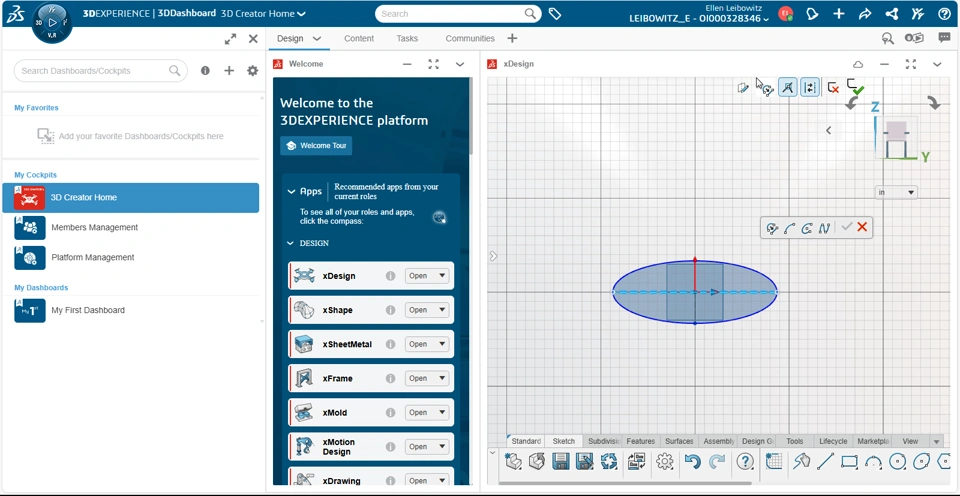Cancel sketch with red X corner icon
The width and height of the screenshot is (960, 496).
833,88
